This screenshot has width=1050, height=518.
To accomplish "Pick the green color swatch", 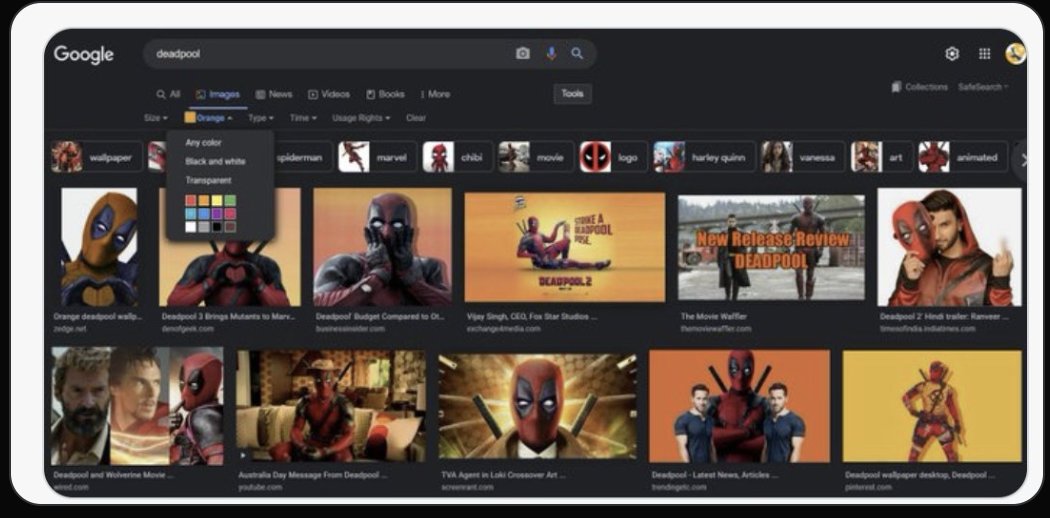I will [x=230, y=200].
